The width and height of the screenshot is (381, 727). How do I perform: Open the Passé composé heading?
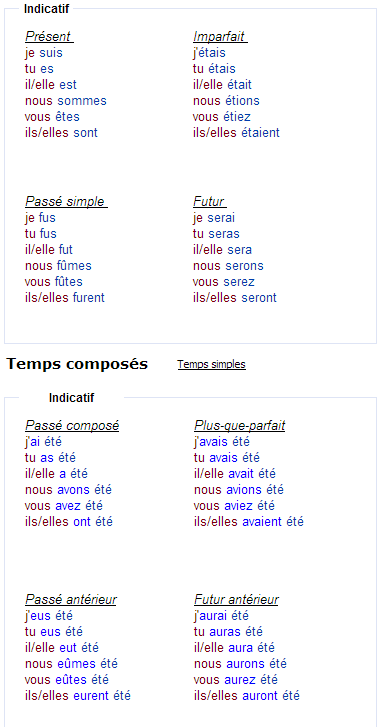72,426
